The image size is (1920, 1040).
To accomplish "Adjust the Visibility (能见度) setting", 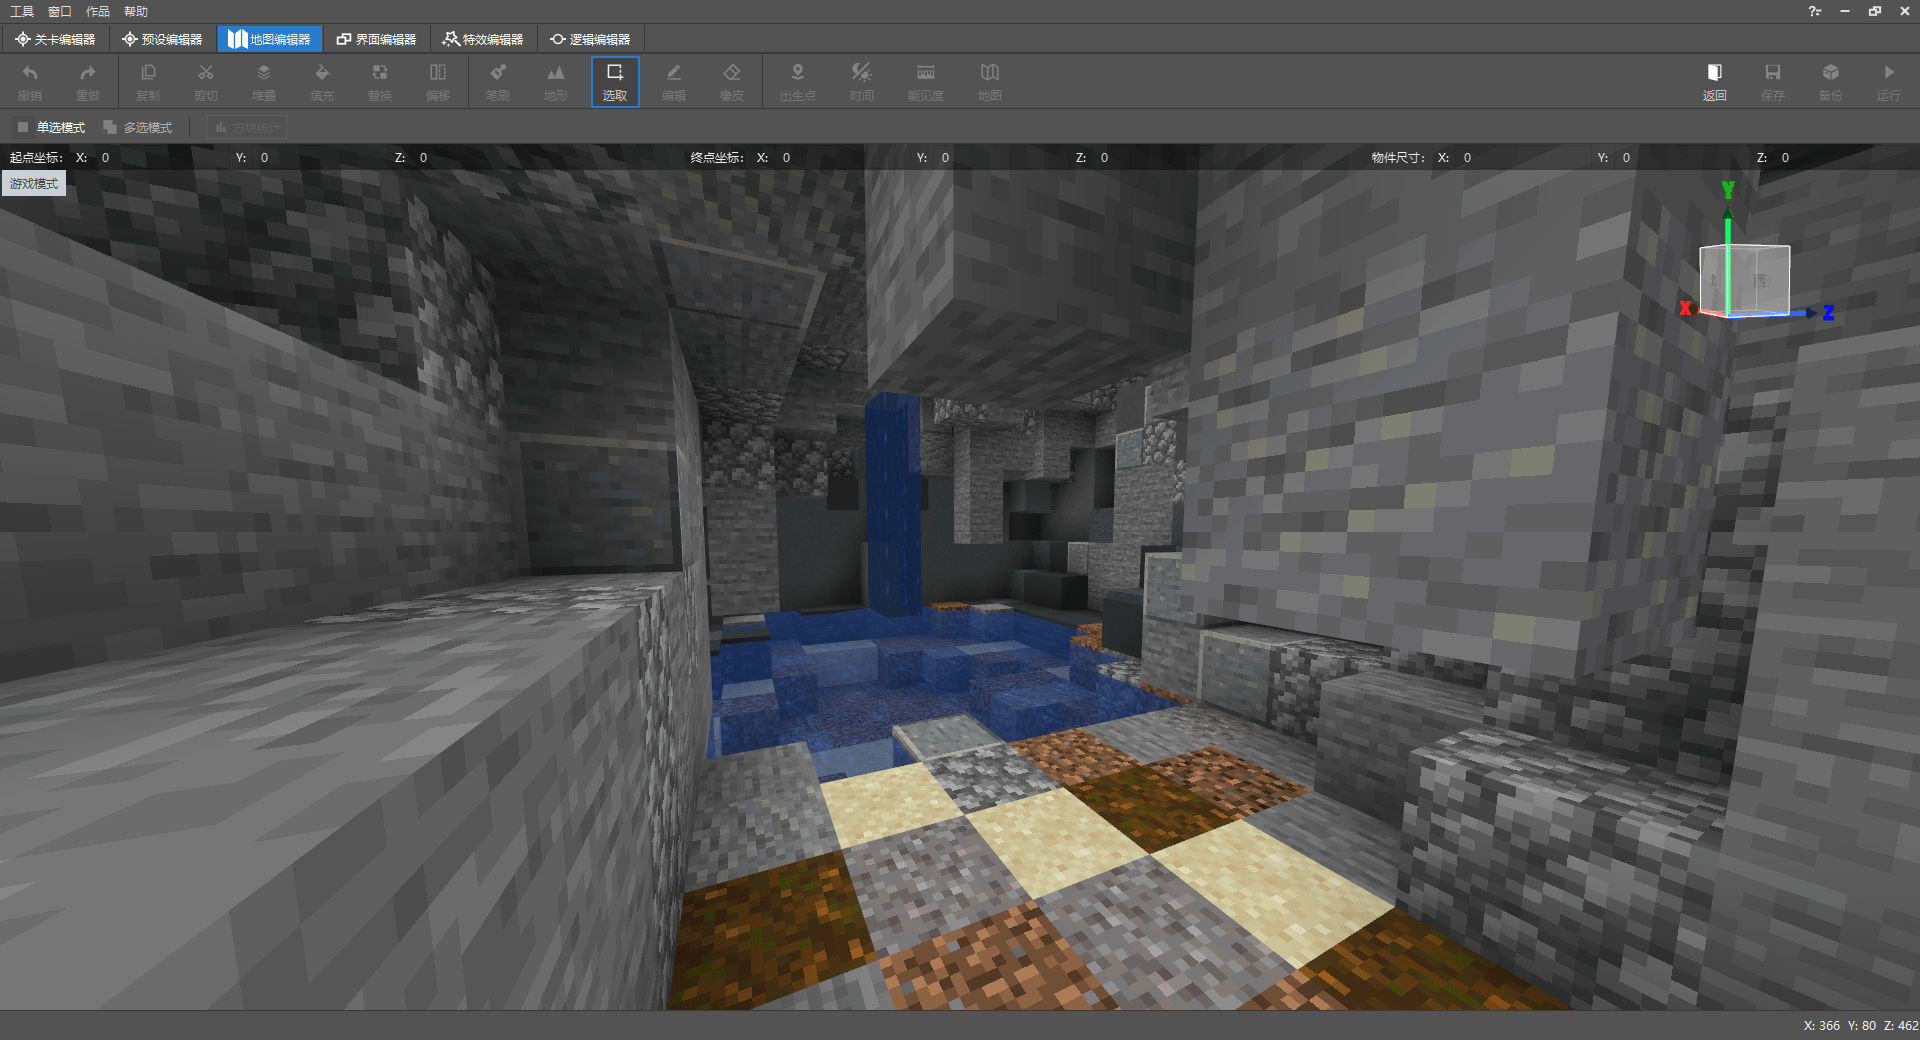I will pos(926,81).
